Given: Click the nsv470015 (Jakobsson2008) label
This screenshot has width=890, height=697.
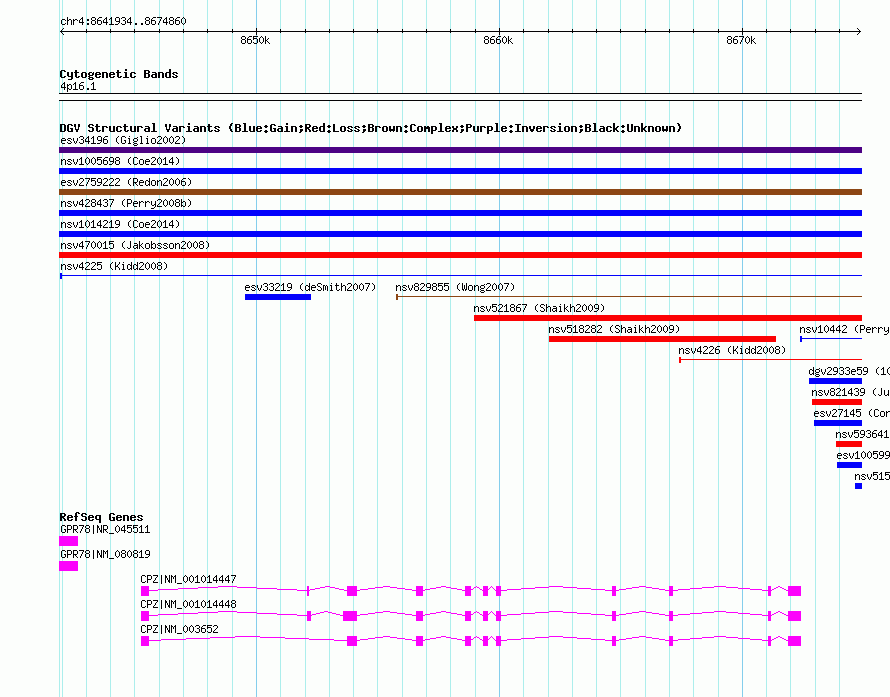Looking at the screenshot, I should (135, 245).
